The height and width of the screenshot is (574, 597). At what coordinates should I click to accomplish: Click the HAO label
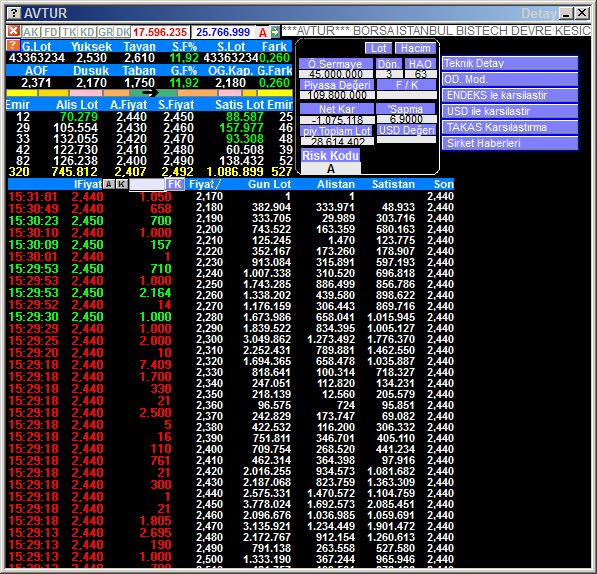point(420,64)
